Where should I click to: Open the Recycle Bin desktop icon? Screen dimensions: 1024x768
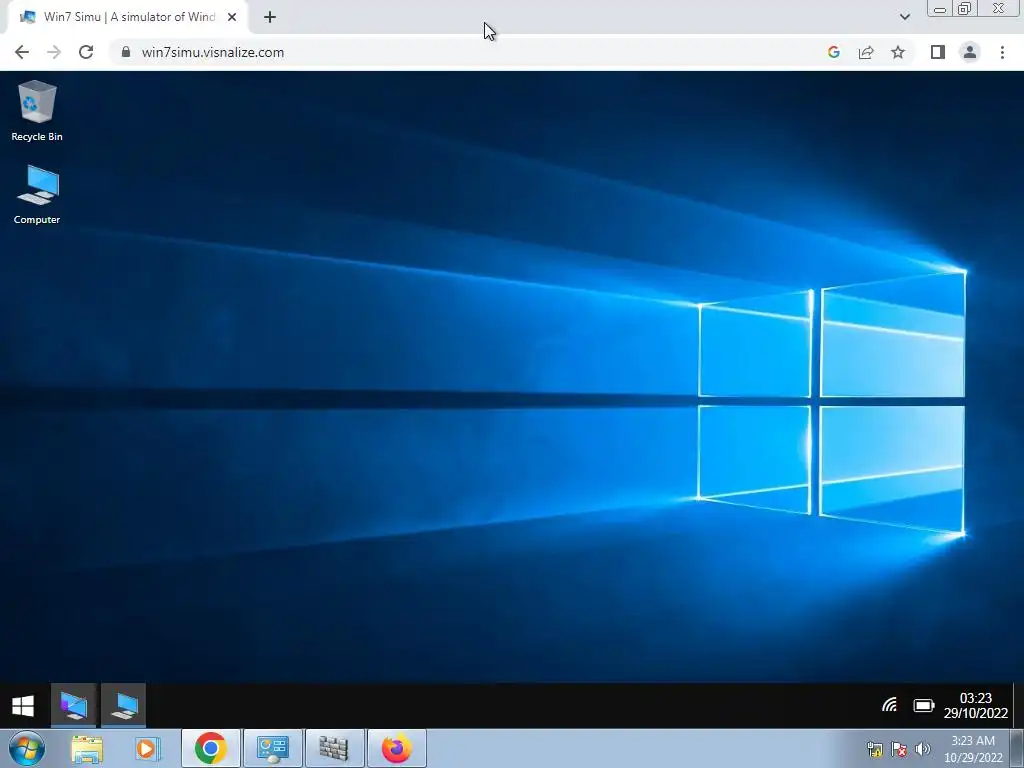click(37, 110)
